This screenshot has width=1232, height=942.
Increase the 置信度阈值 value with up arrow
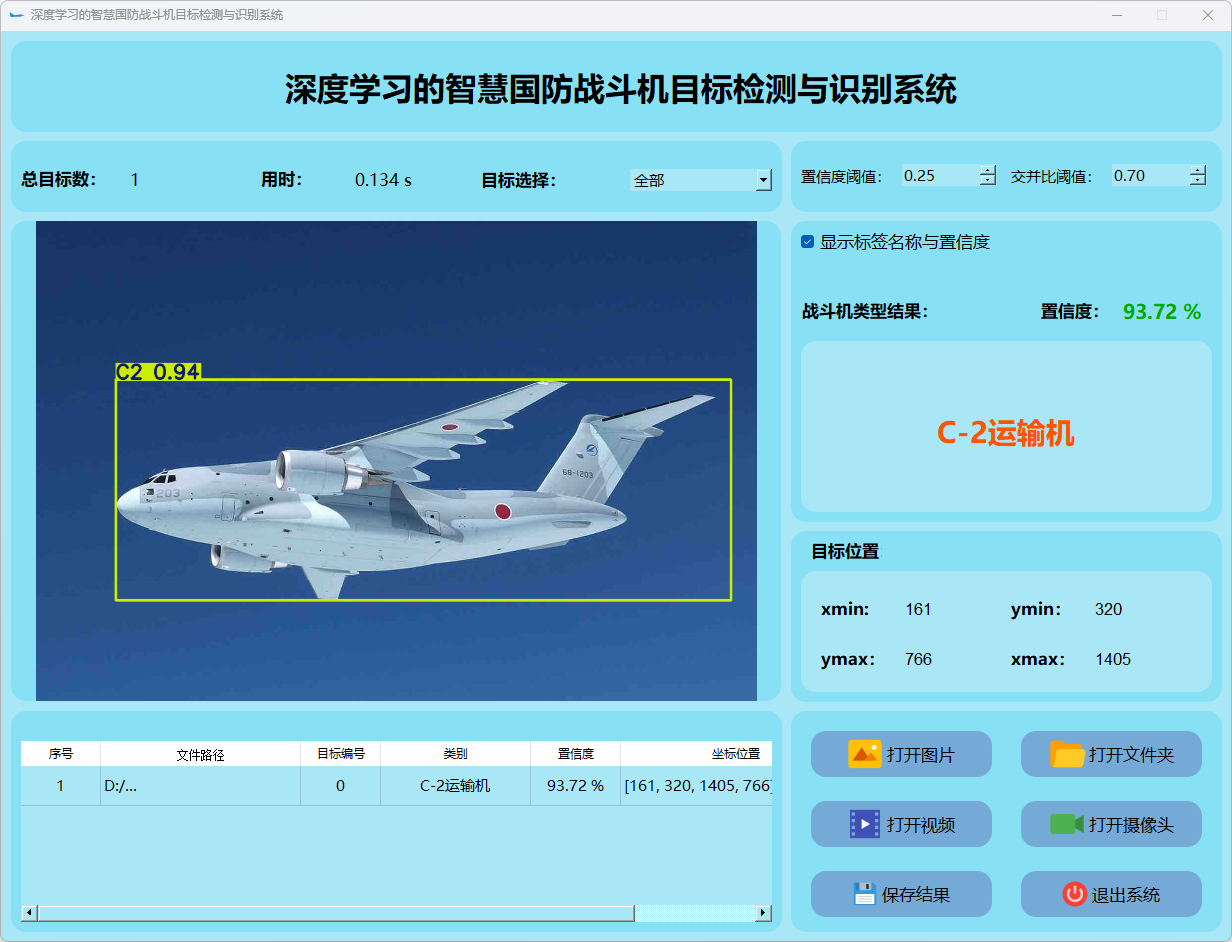point(988,170)
